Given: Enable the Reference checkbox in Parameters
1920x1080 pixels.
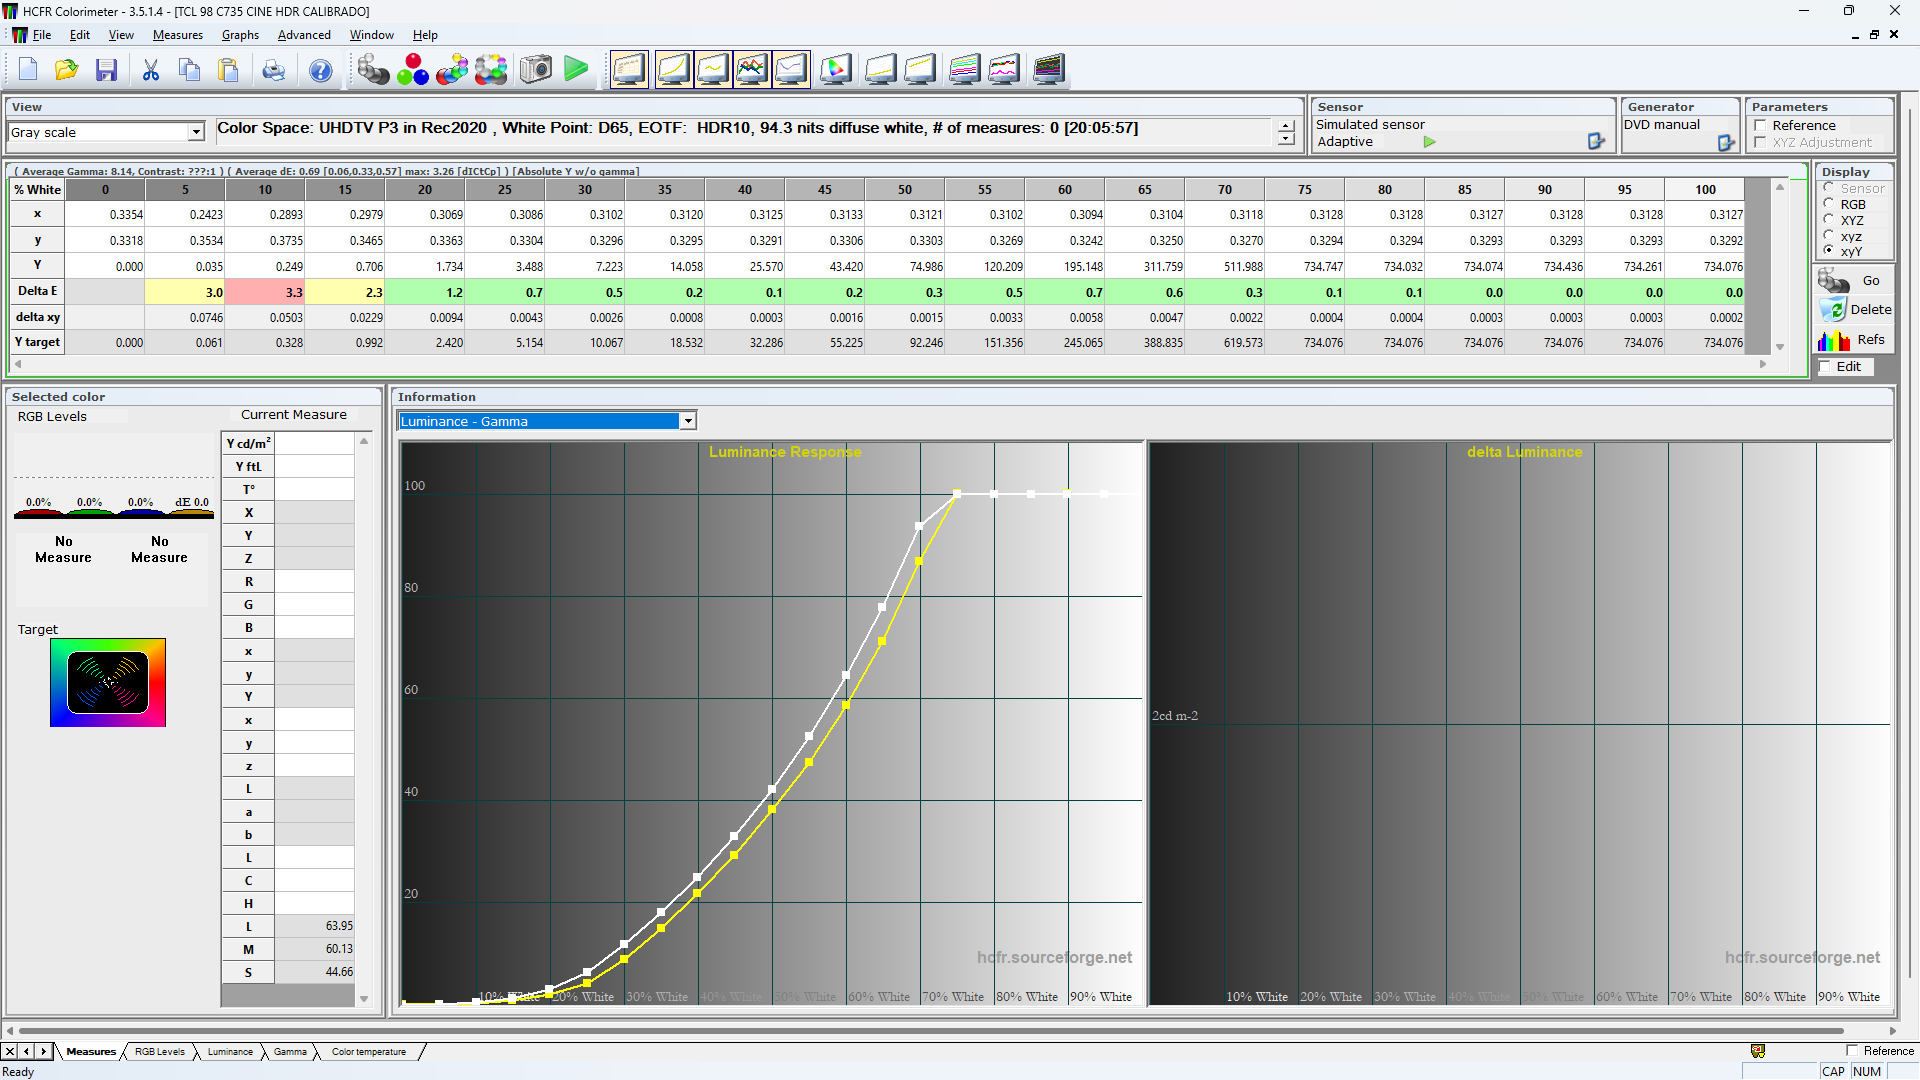Looking at the screenshot, I should click(1761, 126).
